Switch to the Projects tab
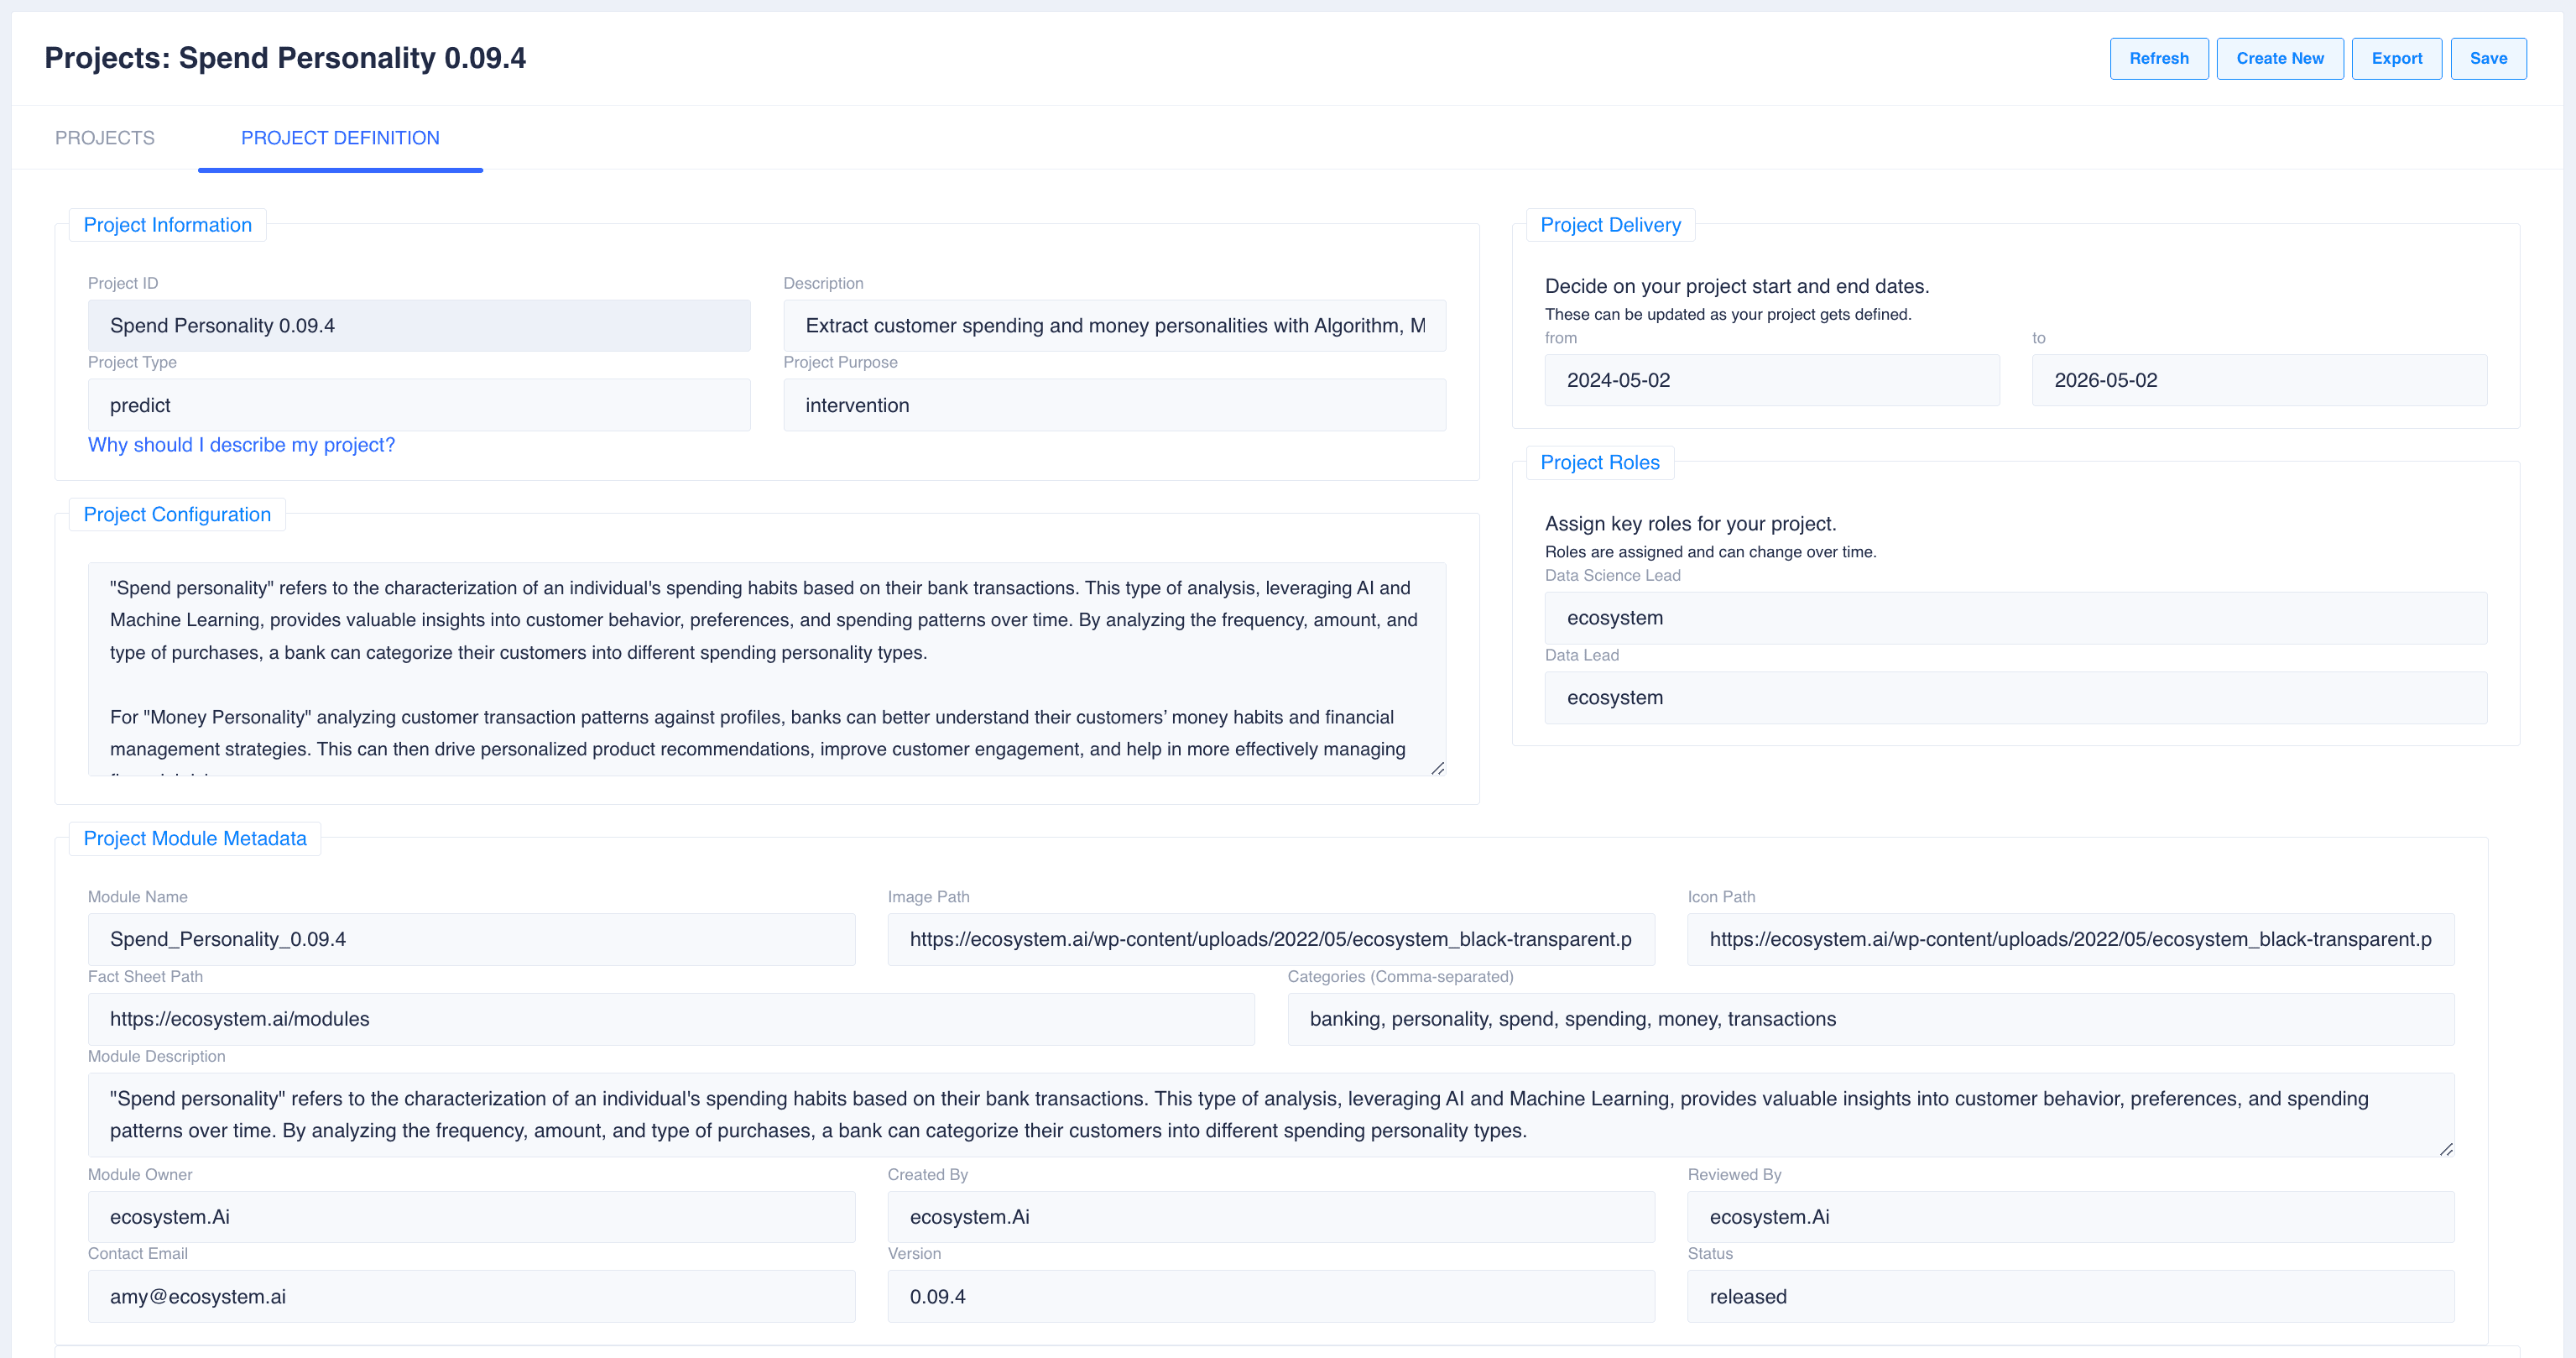2576x1358 pixels. 105,138
